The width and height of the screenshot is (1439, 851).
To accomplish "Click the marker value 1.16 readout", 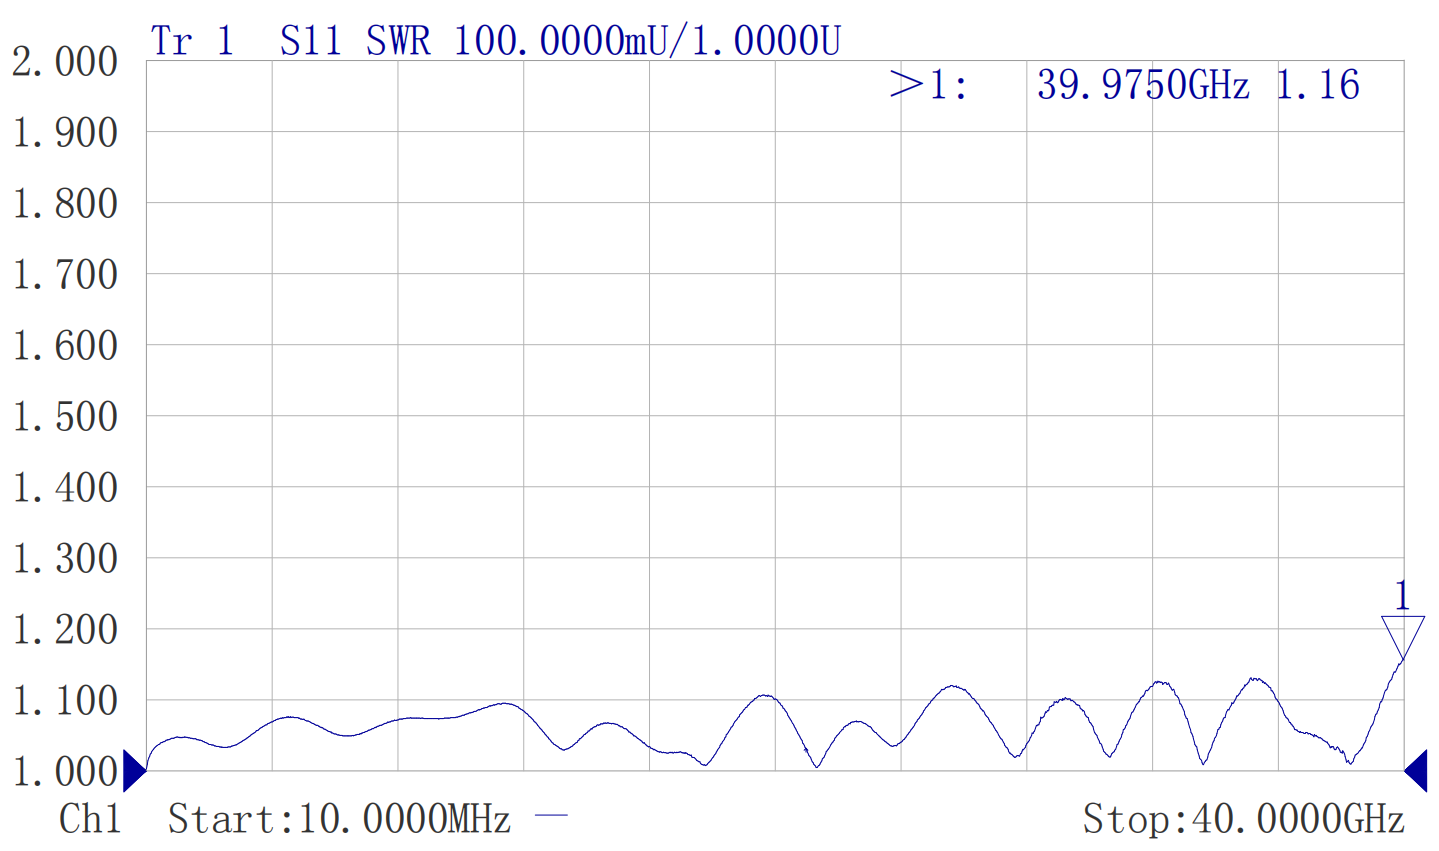I will [x=1317, y=85].
